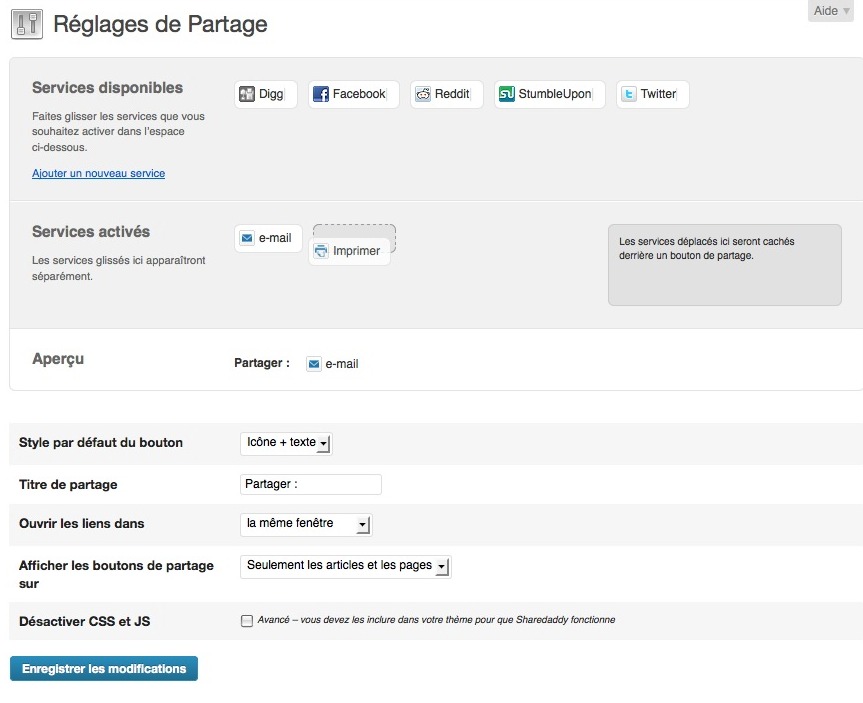Open the Aide help tab

point(830,11)
